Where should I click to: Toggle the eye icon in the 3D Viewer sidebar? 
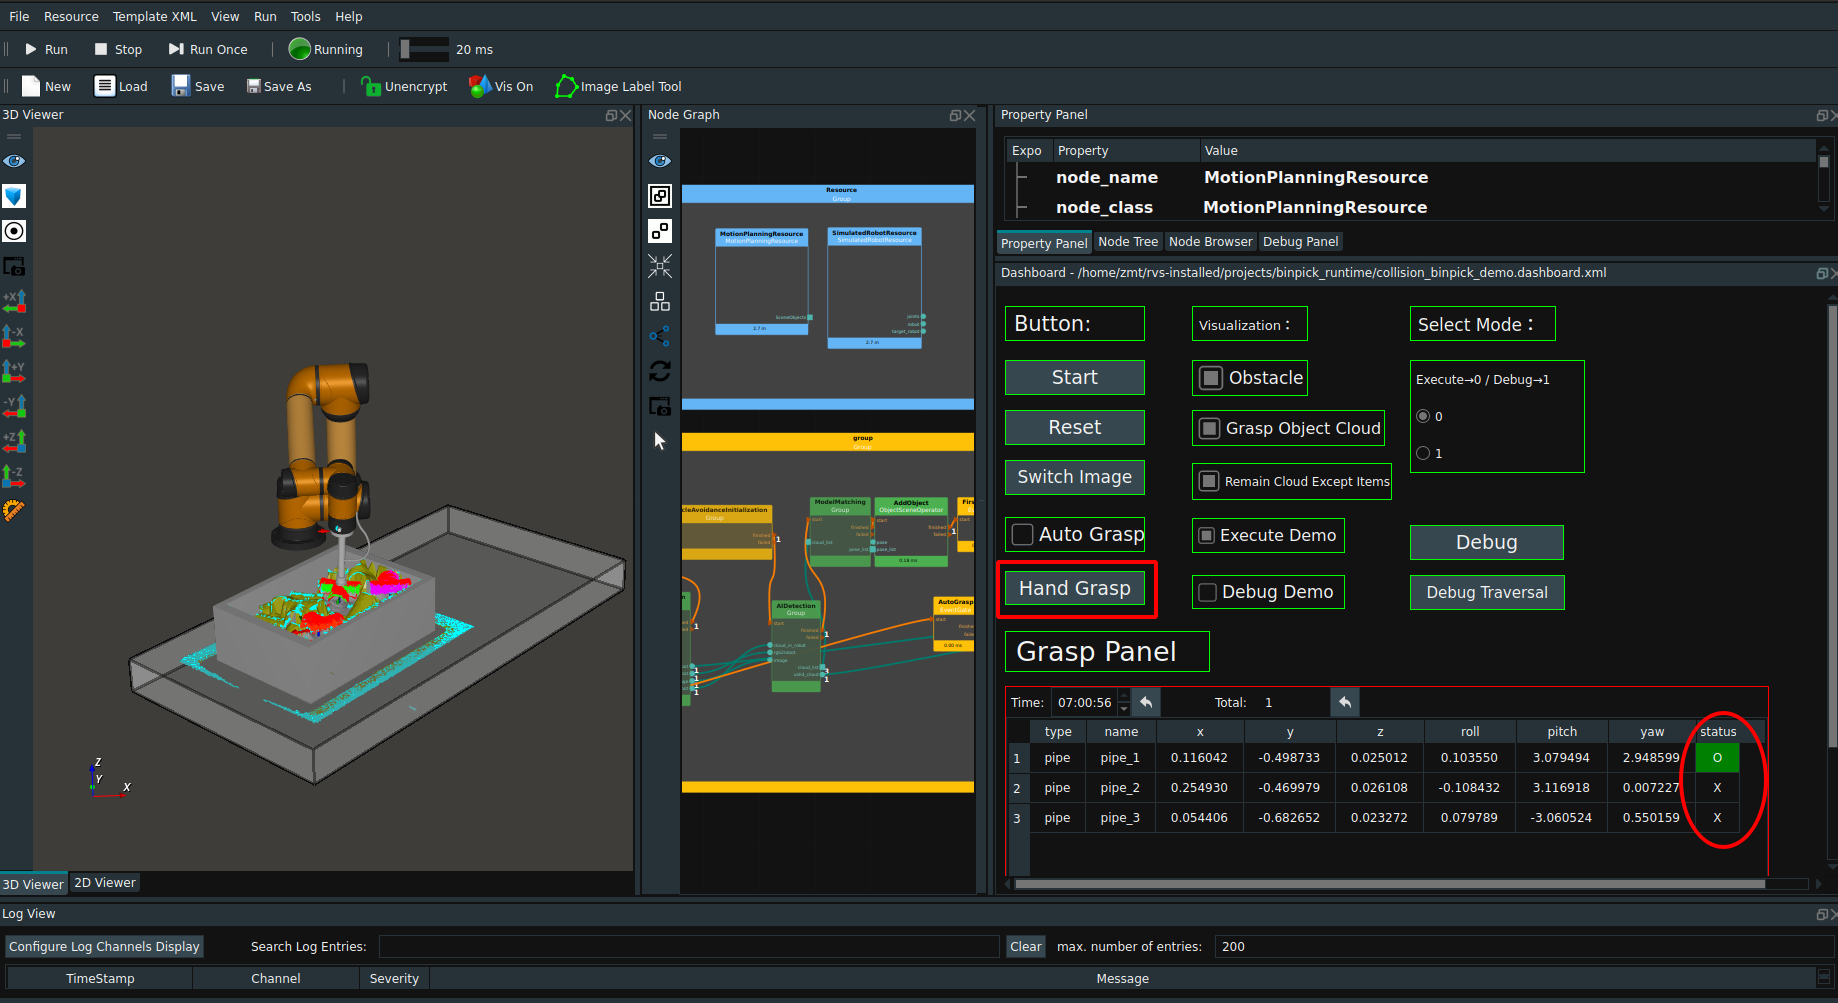14,161
